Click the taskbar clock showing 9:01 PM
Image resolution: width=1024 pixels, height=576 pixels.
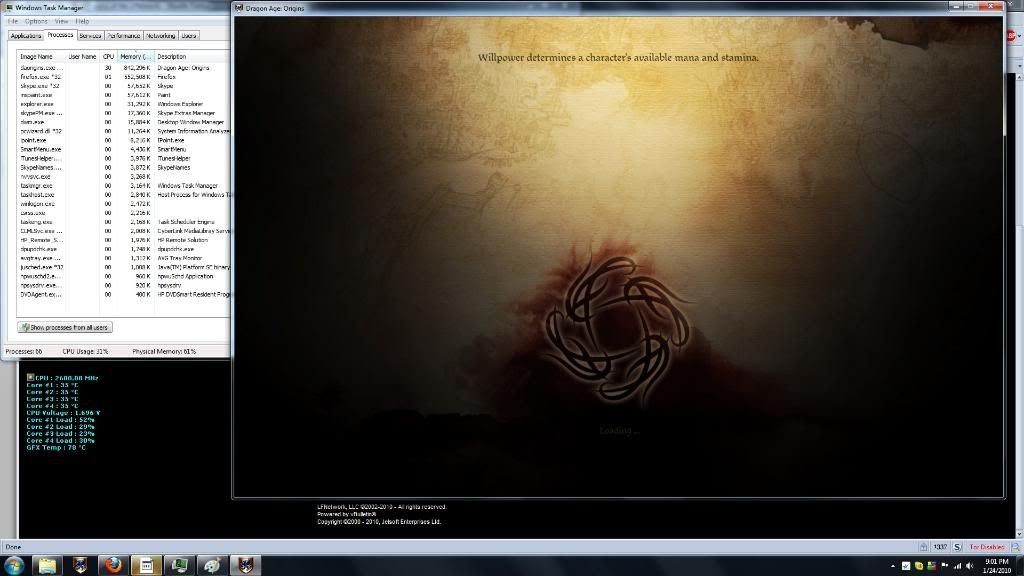click(997, 566)
